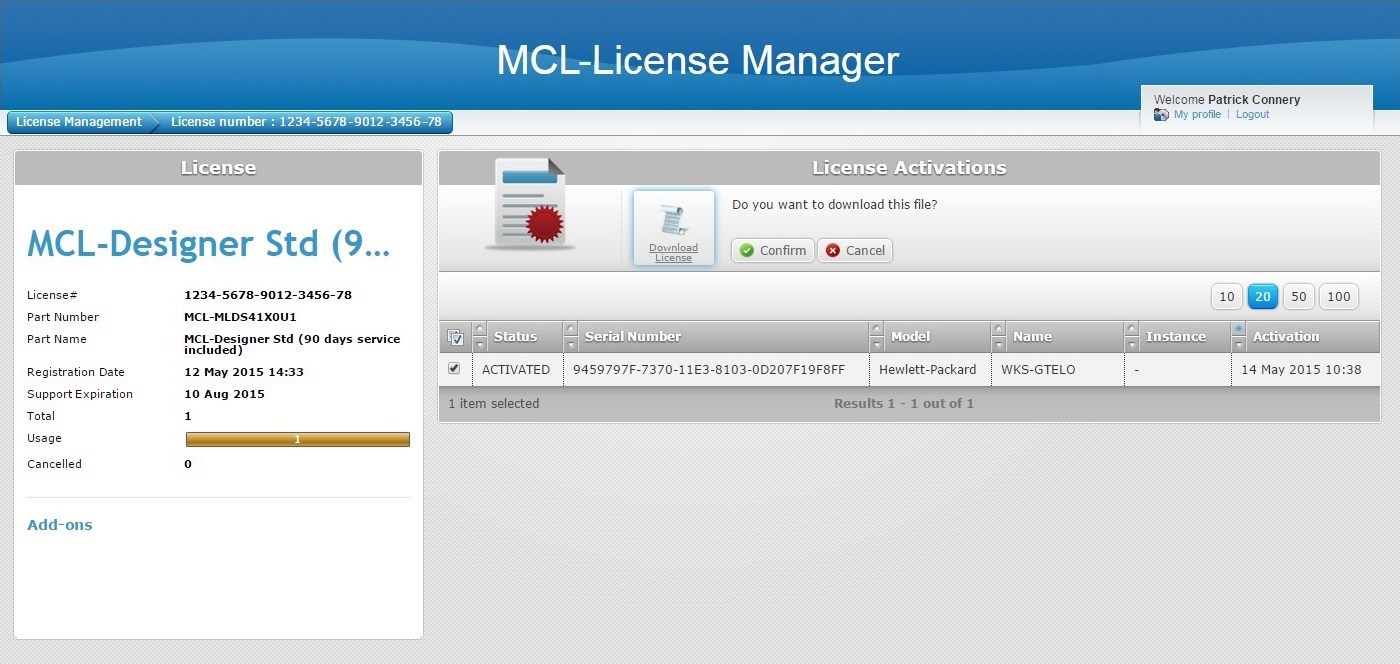The image size is (1400, 664).
Task: Toggle the select-all checkbox in table header
Action: pyautogui.click(x=455, y=337)
